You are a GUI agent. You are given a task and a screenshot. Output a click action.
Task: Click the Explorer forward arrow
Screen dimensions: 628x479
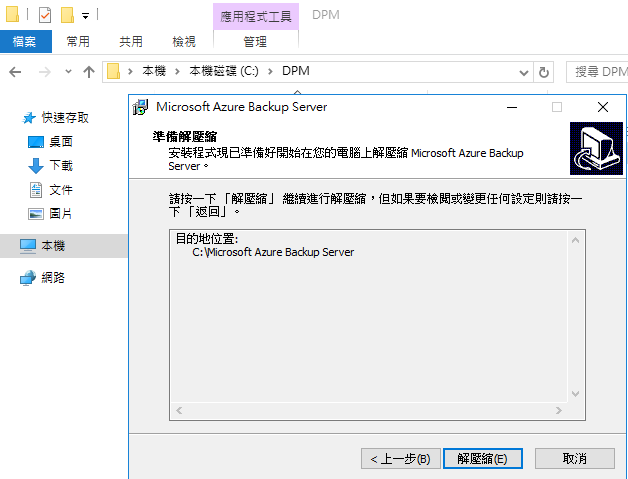(x=44, y=72)
